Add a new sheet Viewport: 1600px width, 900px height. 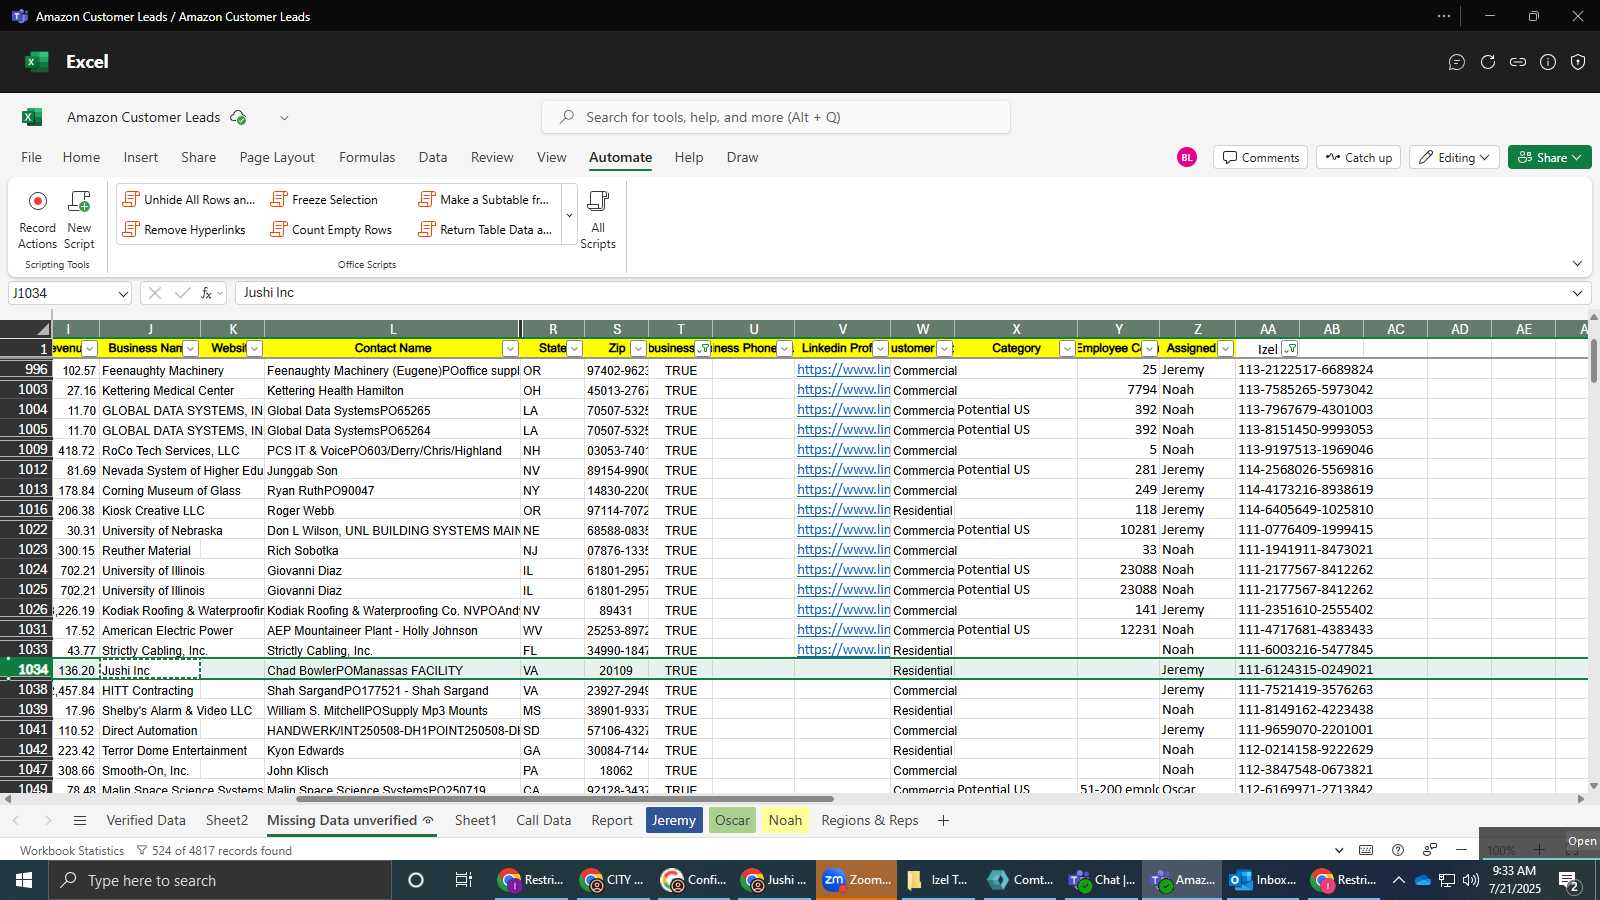point(943,820)
